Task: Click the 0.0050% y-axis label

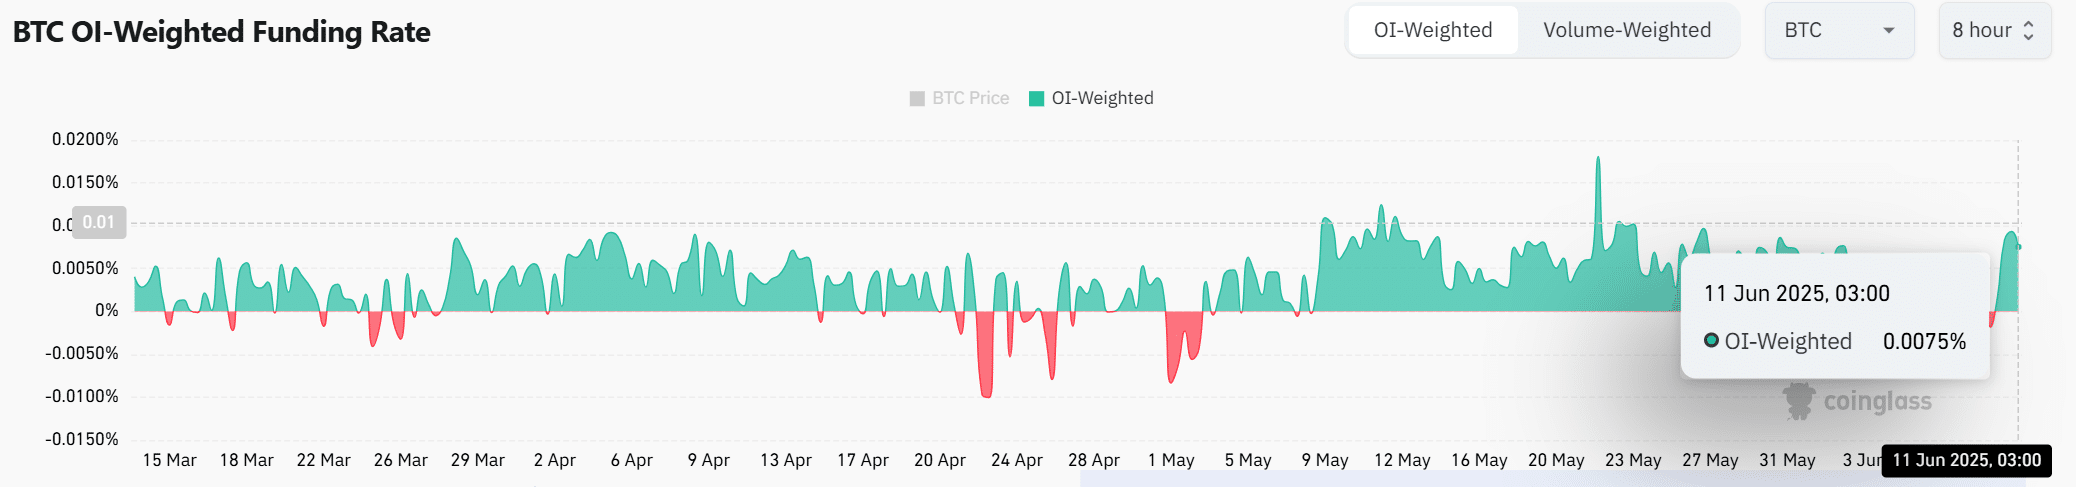Action: 85,268
